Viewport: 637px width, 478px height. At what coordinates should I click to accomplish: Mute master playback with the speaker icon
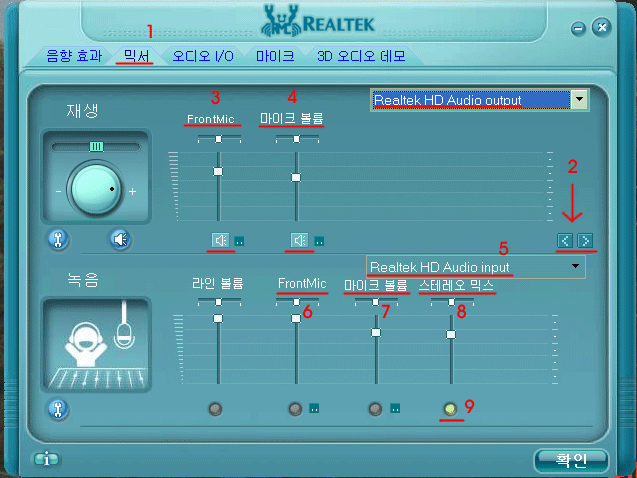pyautogui.click(x=120, y=240)
